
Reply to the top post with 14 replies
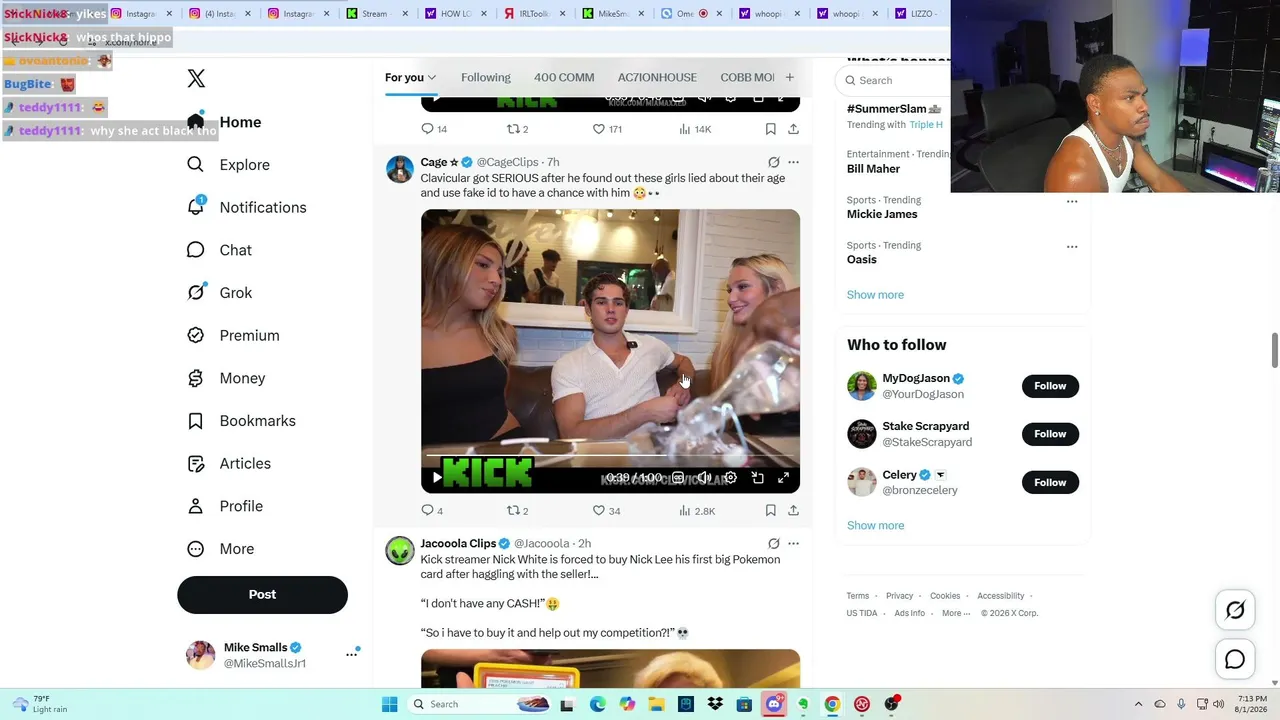click(x=434, y=129)
